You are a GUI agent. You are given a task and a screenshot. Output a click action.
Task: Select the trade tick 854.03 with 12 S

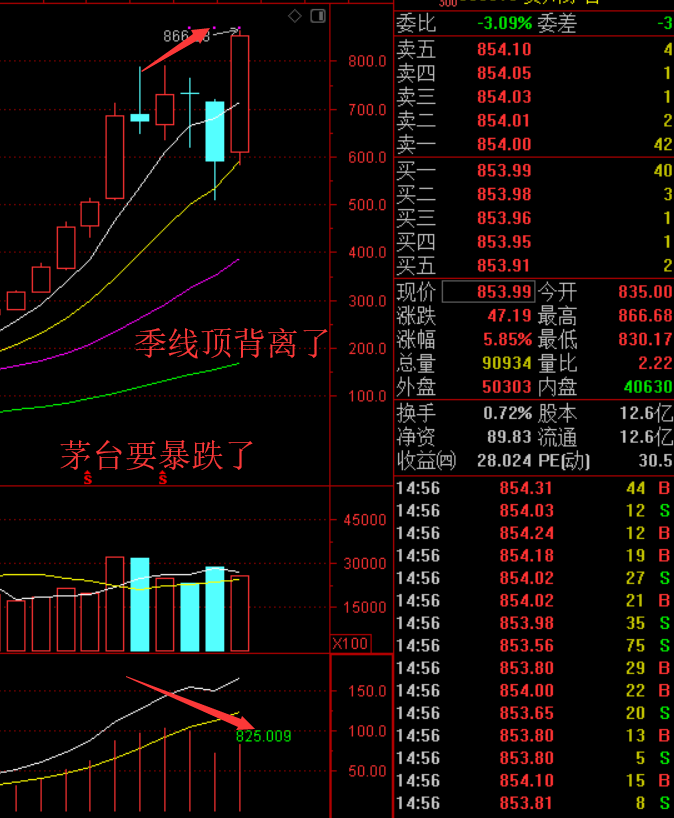coord(534,511)
